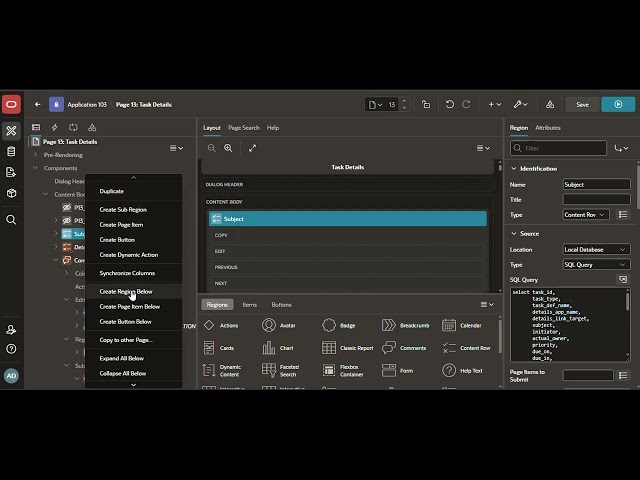The height and width of the screenshot is (480, 640).
Task: Open the Location Local Database dropdown
Action: pos(596,249)
